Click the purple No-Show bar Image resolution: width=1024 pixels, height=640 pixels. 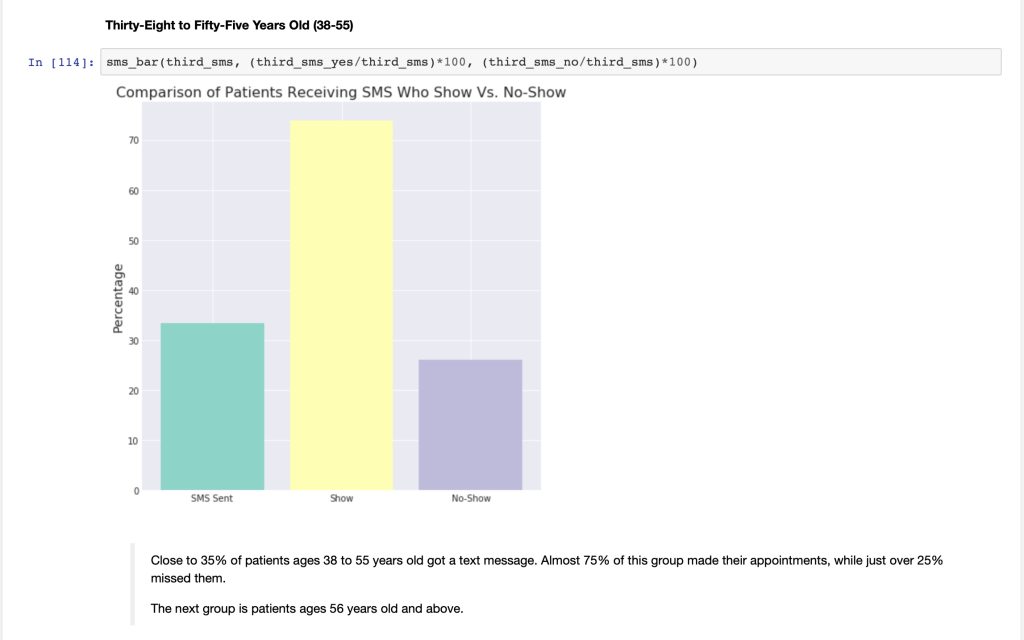[470, 424]
